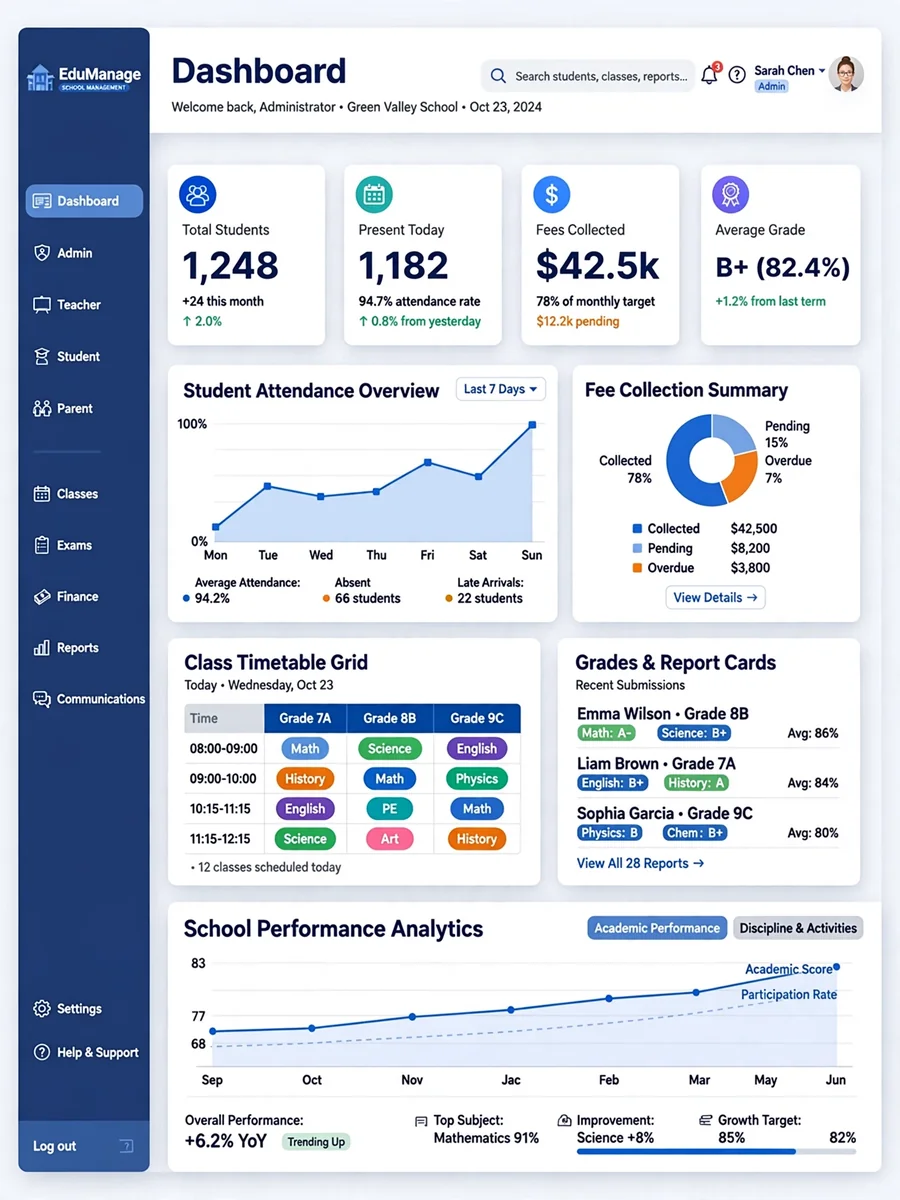Click the Improvement icon in analytics

coord(564,1121)
